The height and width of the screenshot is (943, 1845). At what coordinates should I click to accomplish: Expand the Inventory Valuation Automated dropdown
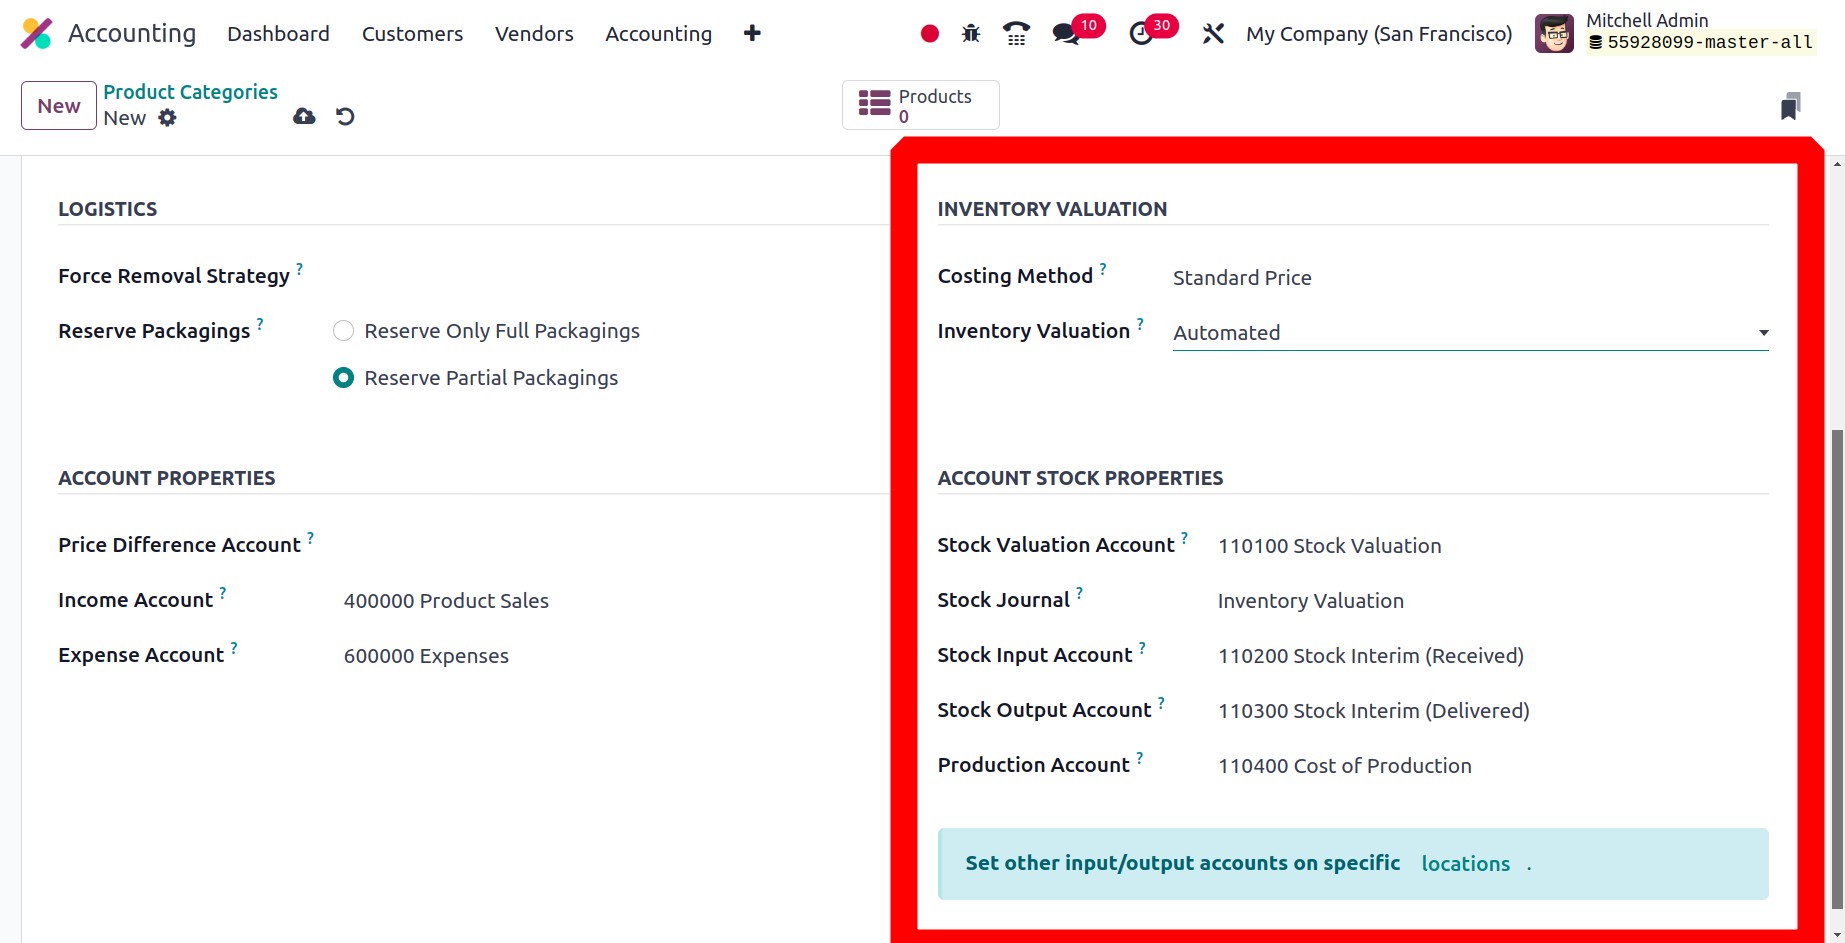(1469, 333)
